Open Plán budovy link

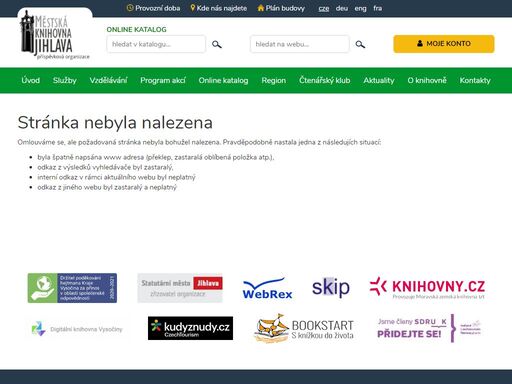pos(281,8)
